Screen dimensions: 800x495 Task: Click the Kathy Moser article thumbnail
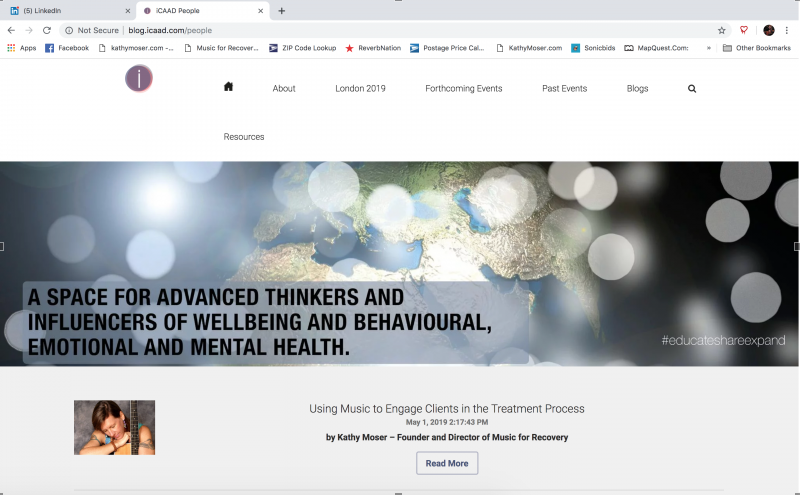[114, 427]
